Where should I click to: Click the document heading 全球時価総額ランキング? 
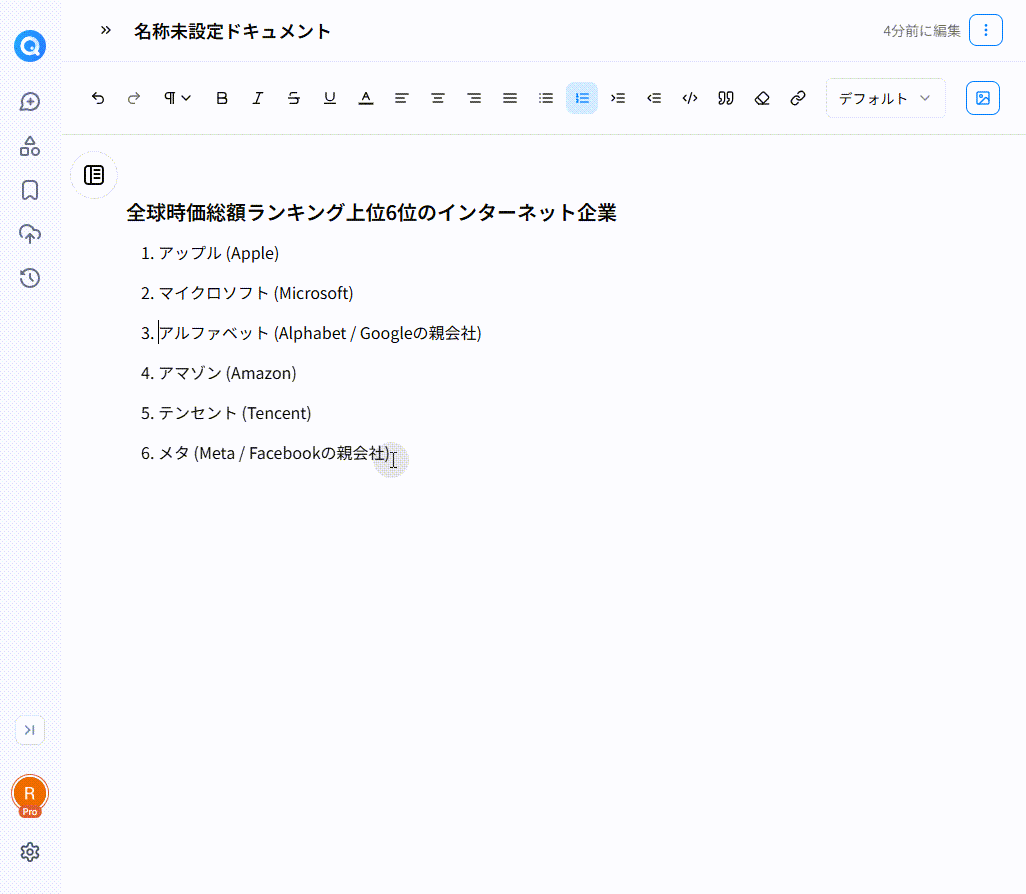coord(371,213)
